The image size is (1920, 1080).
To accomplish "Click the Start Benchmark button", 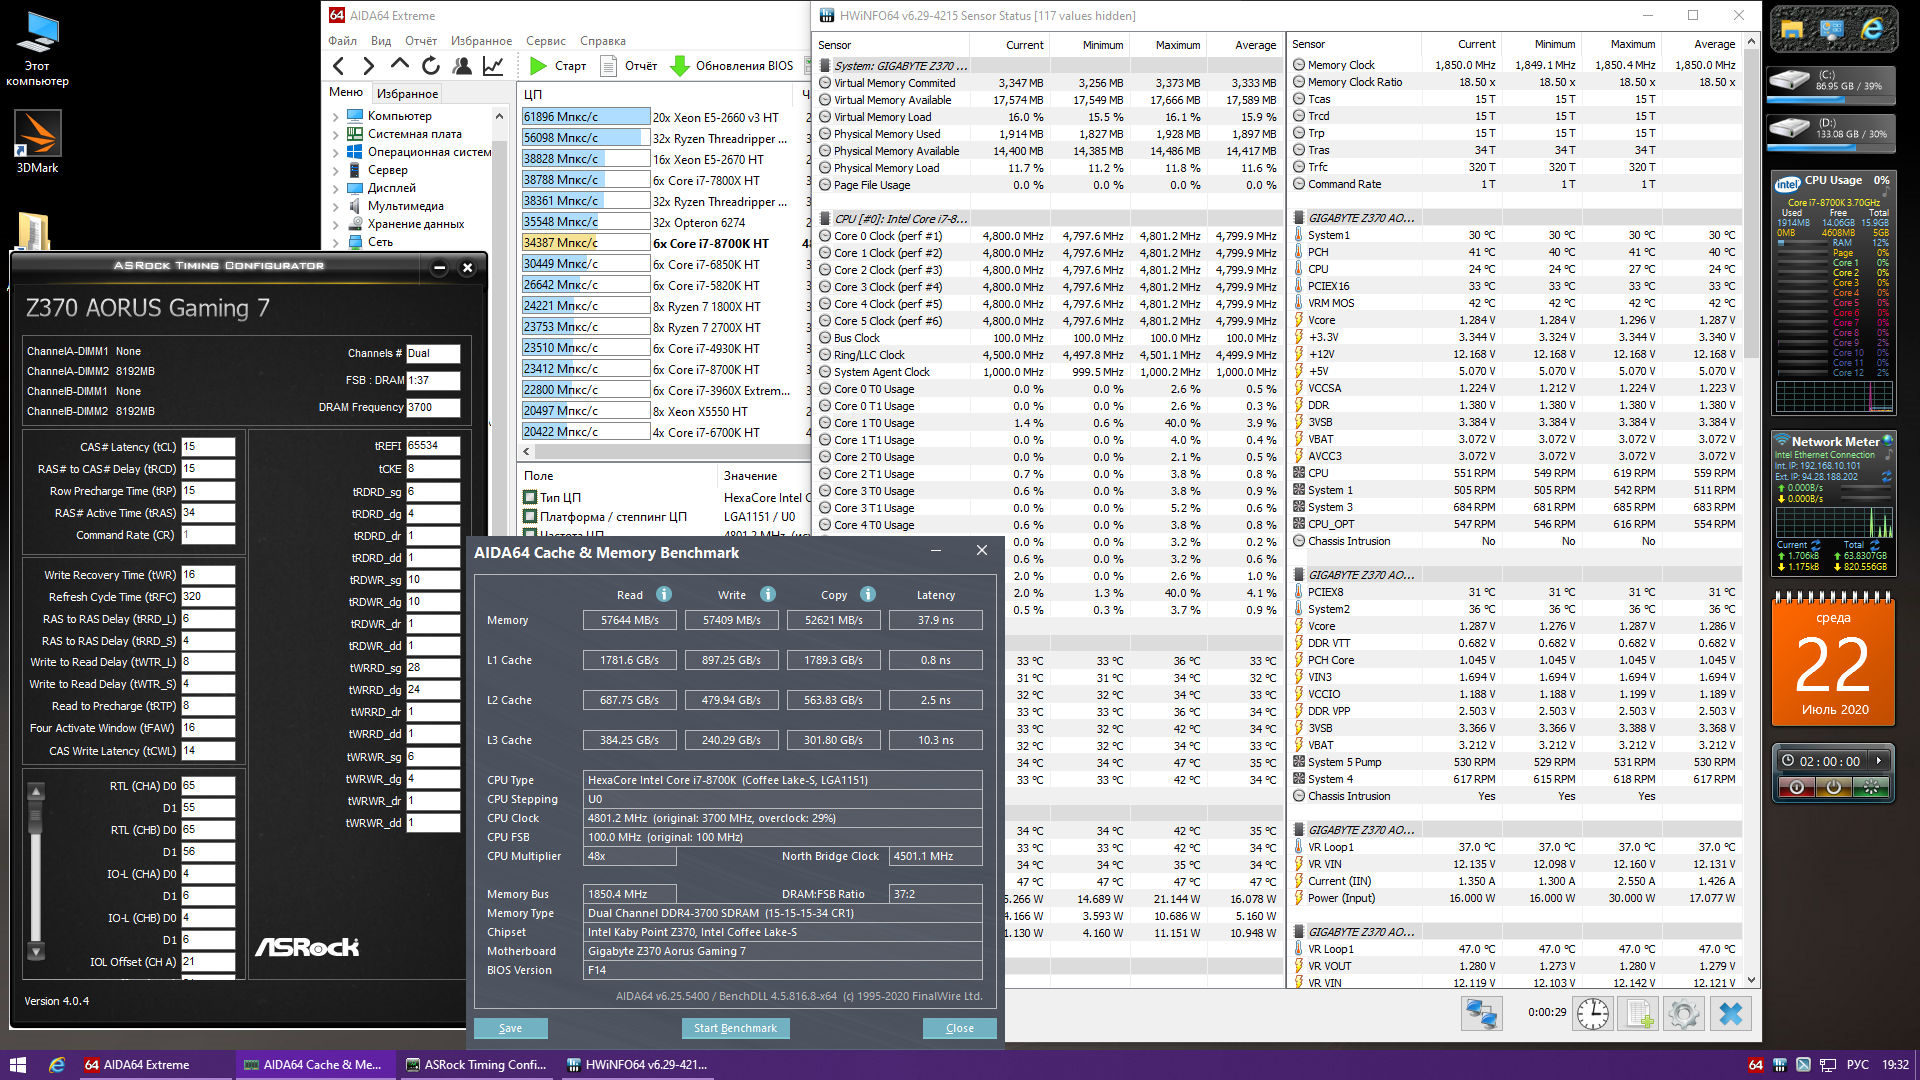I will point(735,1028).
